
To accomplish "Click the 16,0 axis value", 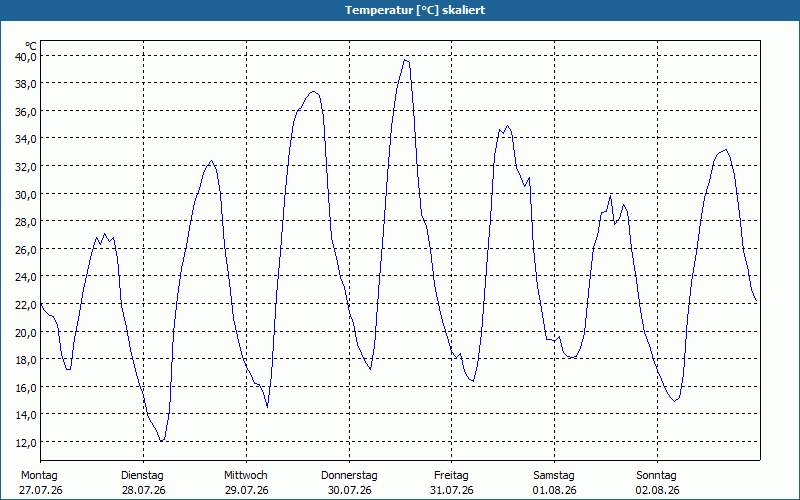I will tap(26, 388).
